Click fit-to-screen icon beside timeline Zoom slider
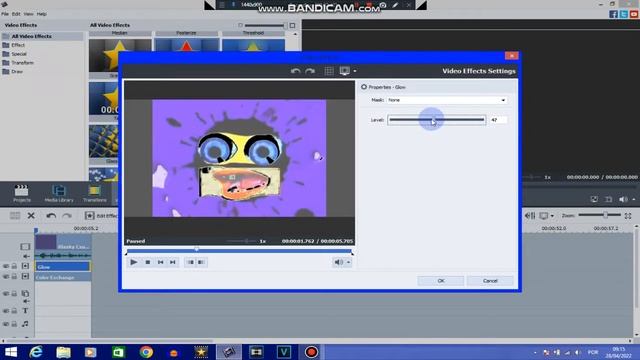The width and height of the screenshot is (640, 360). coord(628,216)
